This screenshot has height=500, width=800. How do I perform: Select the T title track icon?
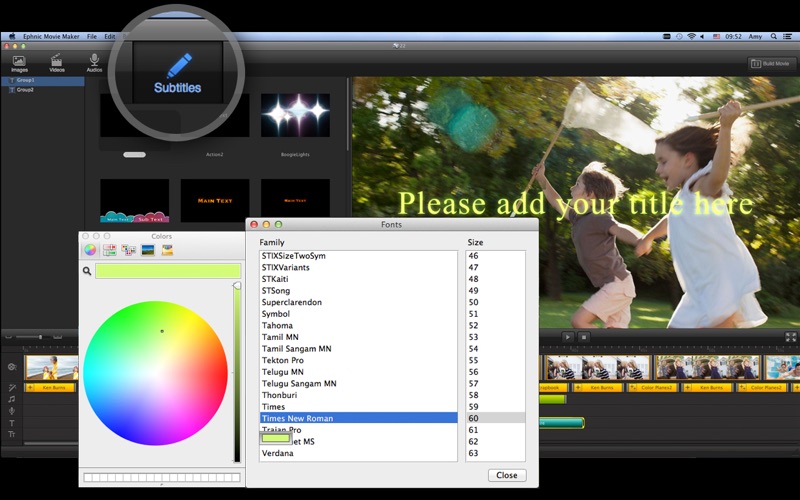pyautogui.click(x=12, y=423)
